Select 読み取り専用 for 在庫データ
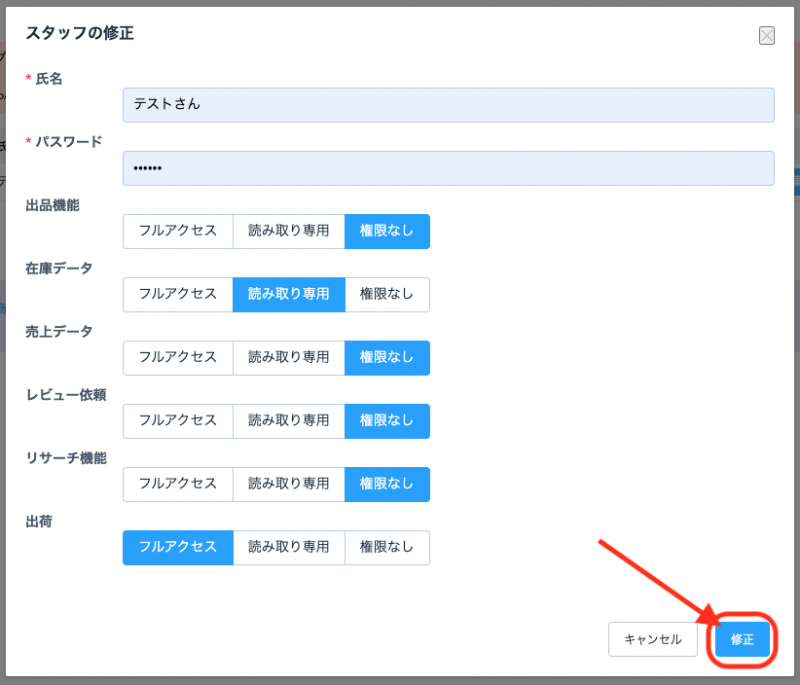Image resolution: width=800 pixels, height=685 pixels. click(289, 295)
